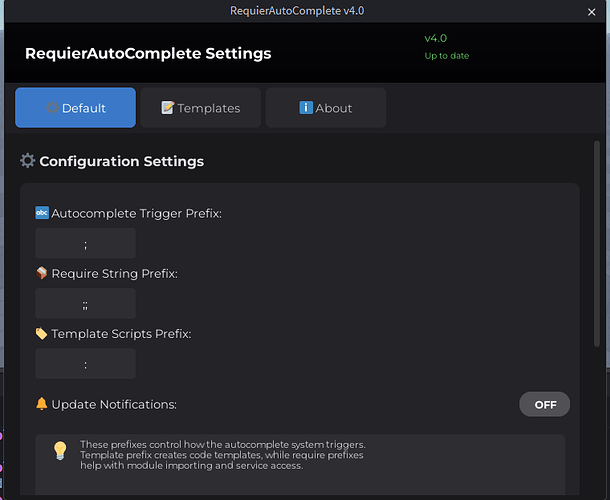The image size is (610, 500).
Task: Click the info icon on About tab
Action: click(306, 107)
